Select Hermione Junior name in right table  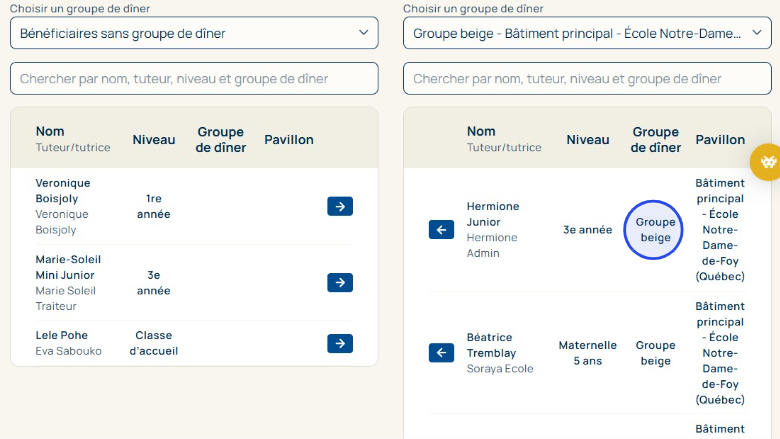point(493,214)
